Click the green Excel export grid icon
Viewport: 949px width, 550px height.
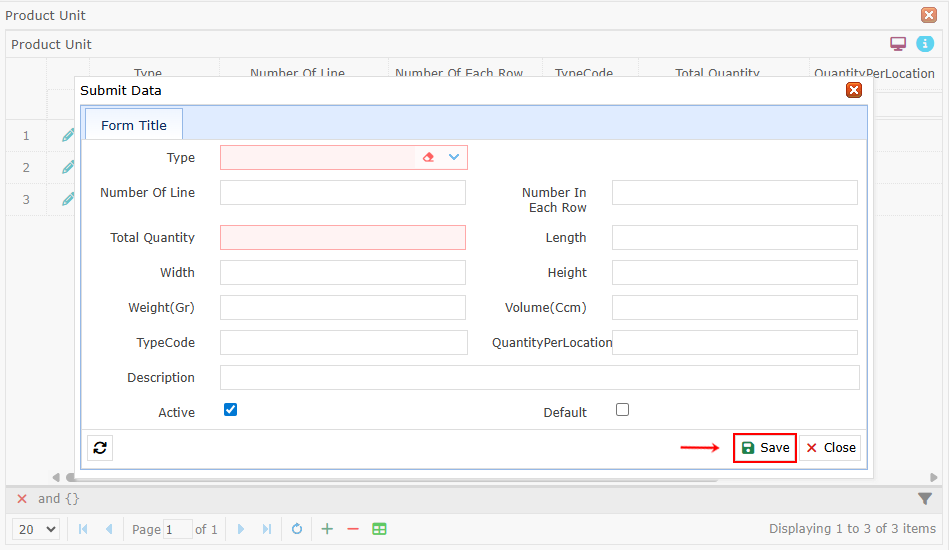click(380, 529)
